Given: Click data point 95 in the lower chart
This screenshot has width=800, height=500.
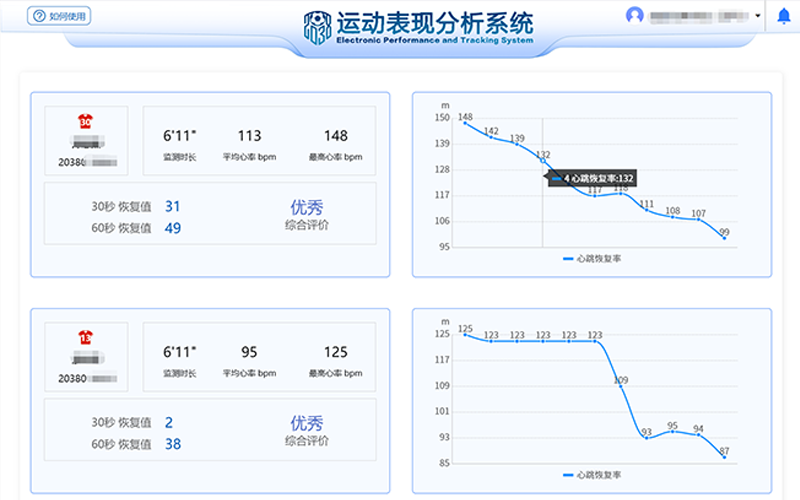Looking at the screenshot, I should 672,432.
